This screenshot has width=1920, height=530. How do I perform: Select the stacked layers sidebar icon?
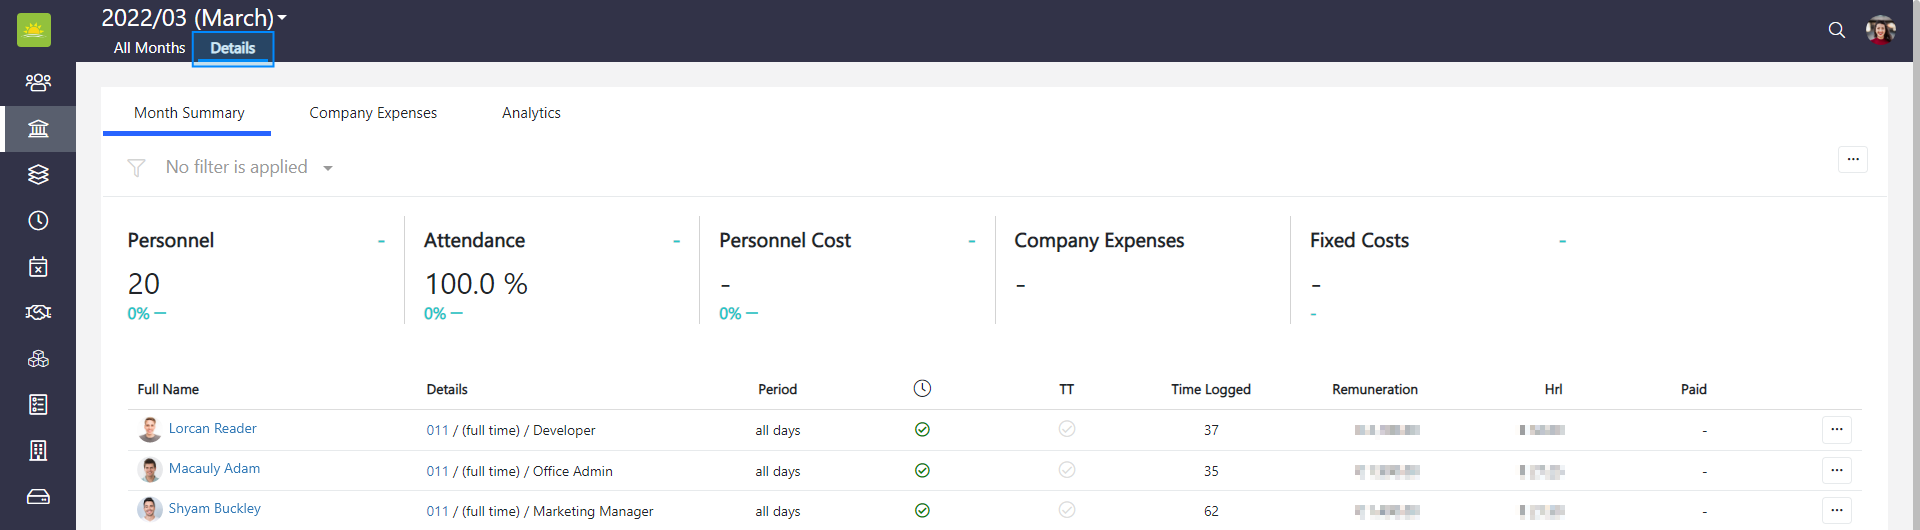[38, 175]
